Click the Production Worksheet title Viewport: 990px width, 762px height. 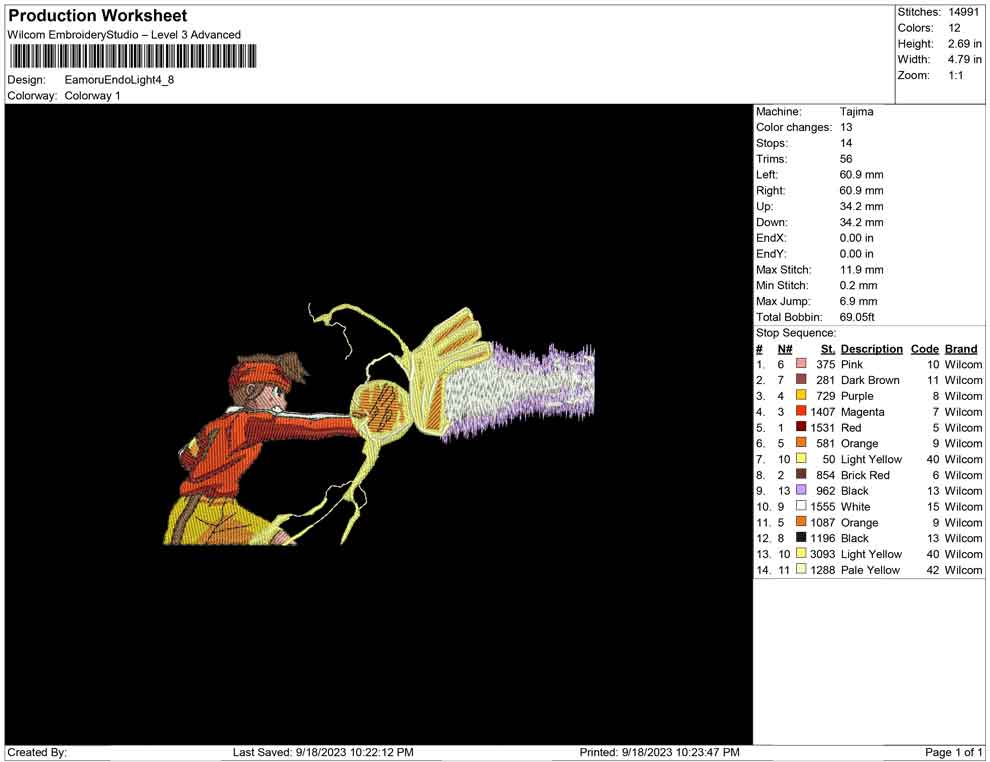98,16
